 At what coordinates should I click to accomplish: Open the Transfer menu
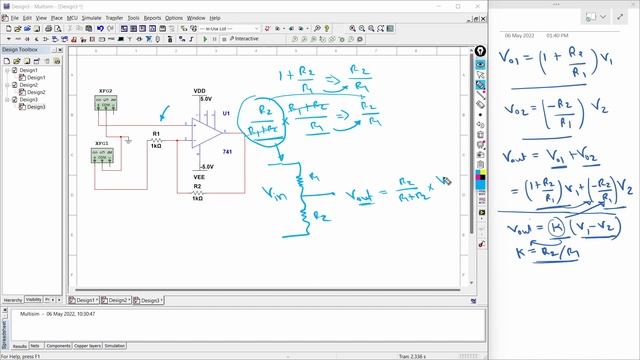(114, 18)
